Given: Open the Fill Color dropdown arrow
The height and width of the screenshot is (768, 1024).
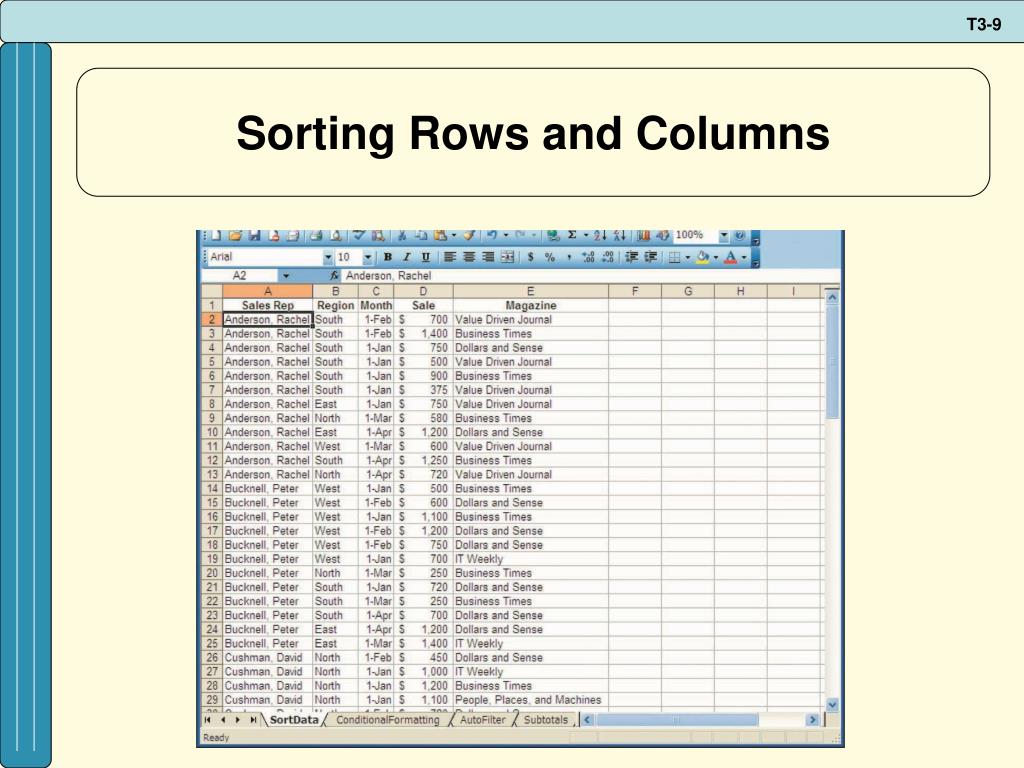Looking at the screenshot, I should click(716, 257).
